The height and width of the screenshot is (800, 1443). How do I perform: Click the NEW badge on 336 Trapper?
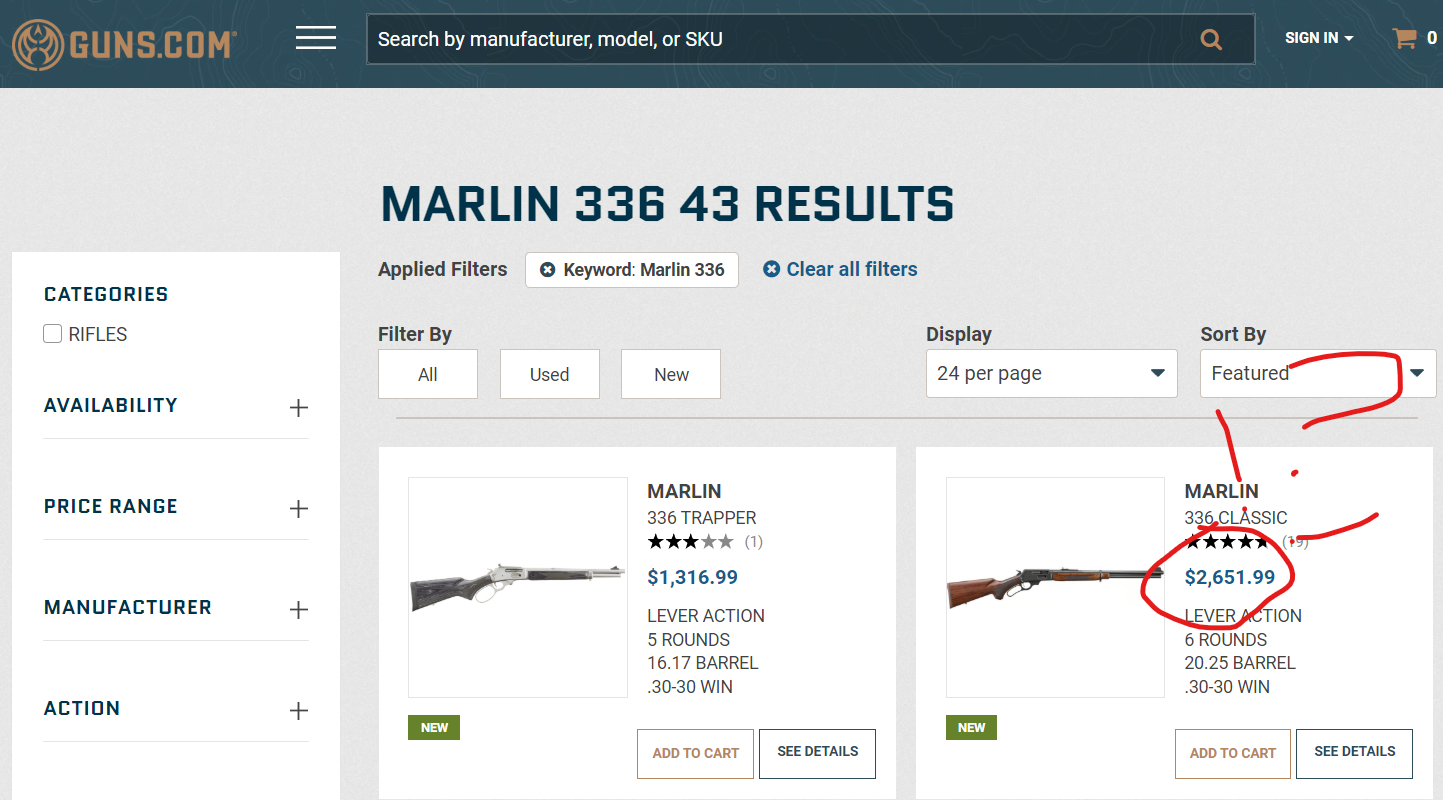(434, 727)
